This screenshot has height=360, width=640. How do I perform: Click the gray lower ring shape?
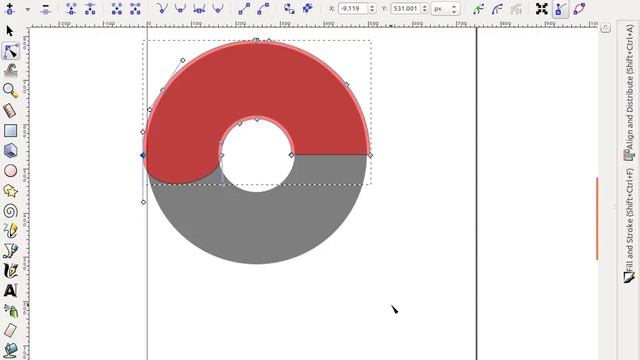(257, 229)
